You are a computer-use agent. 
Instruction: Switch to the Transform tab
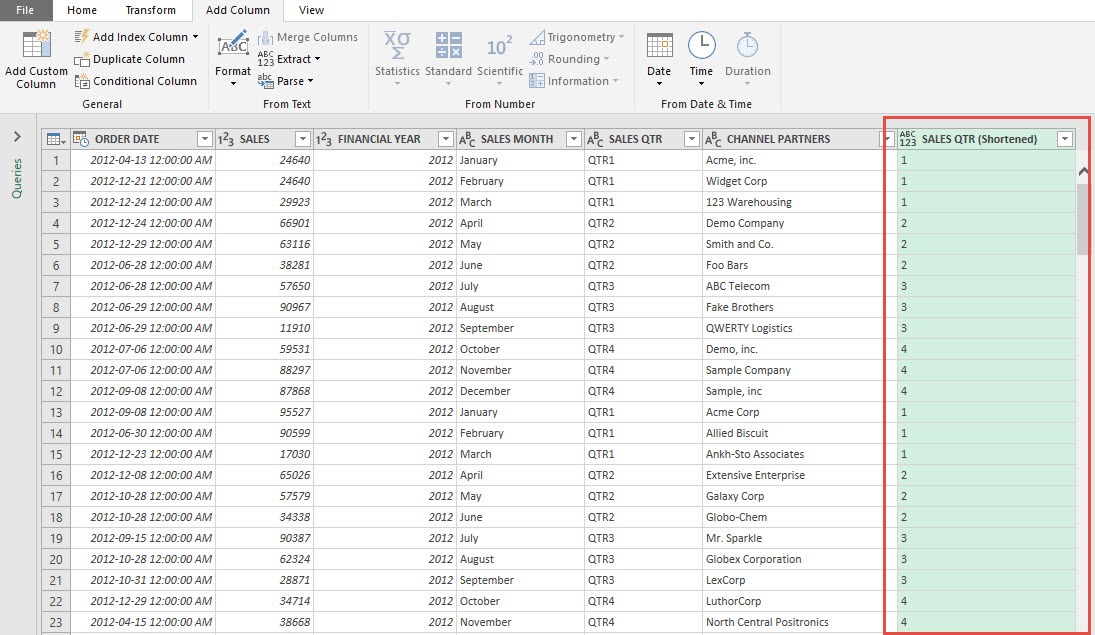(x=151, y=10)
